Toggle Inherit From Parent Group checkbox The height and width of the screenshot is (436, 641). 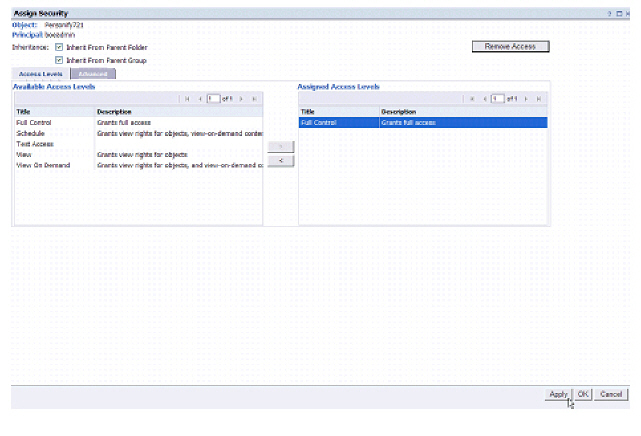[59, 60]
